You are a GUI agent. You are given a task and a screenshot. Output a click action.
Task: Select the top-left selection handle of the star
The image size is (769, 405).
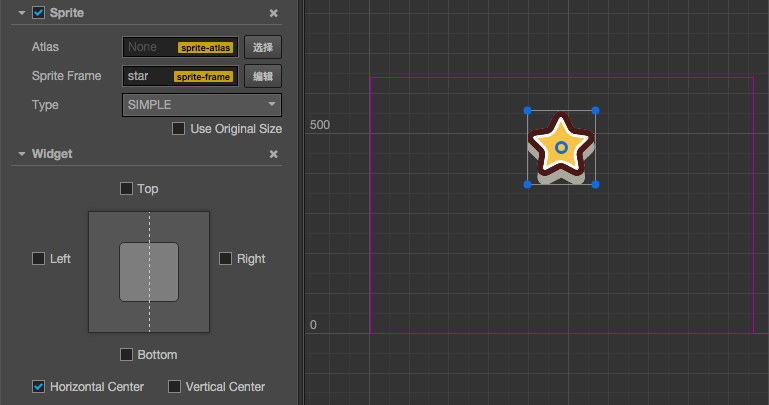528,111
